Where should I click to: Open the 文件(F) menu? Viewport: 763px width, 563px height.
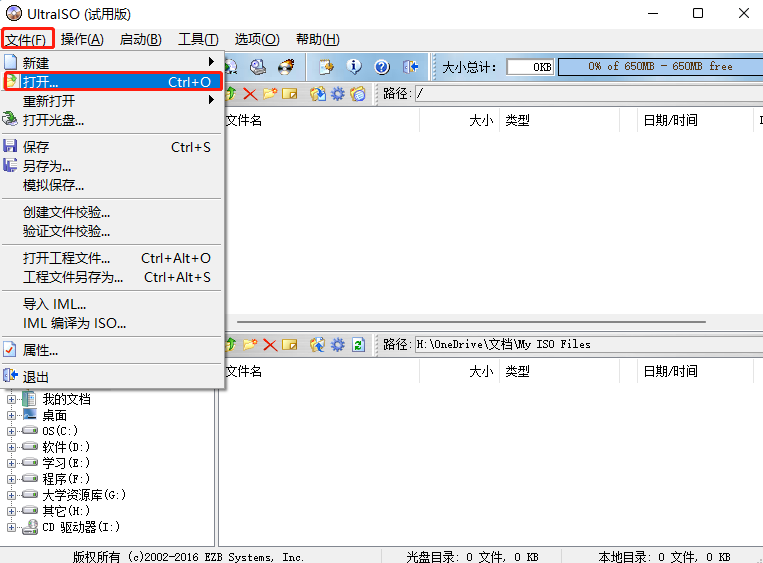(x=26, y=39)
